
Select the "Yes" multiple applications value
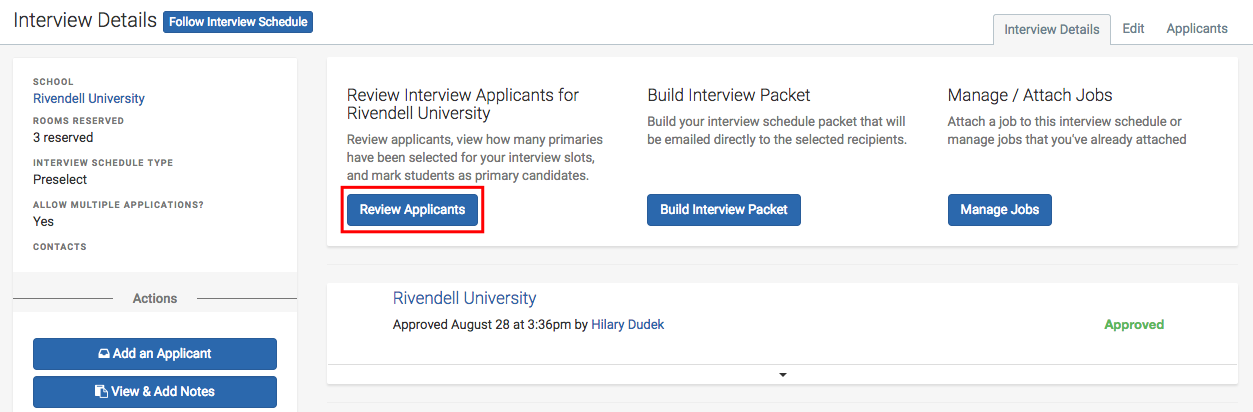43,222
